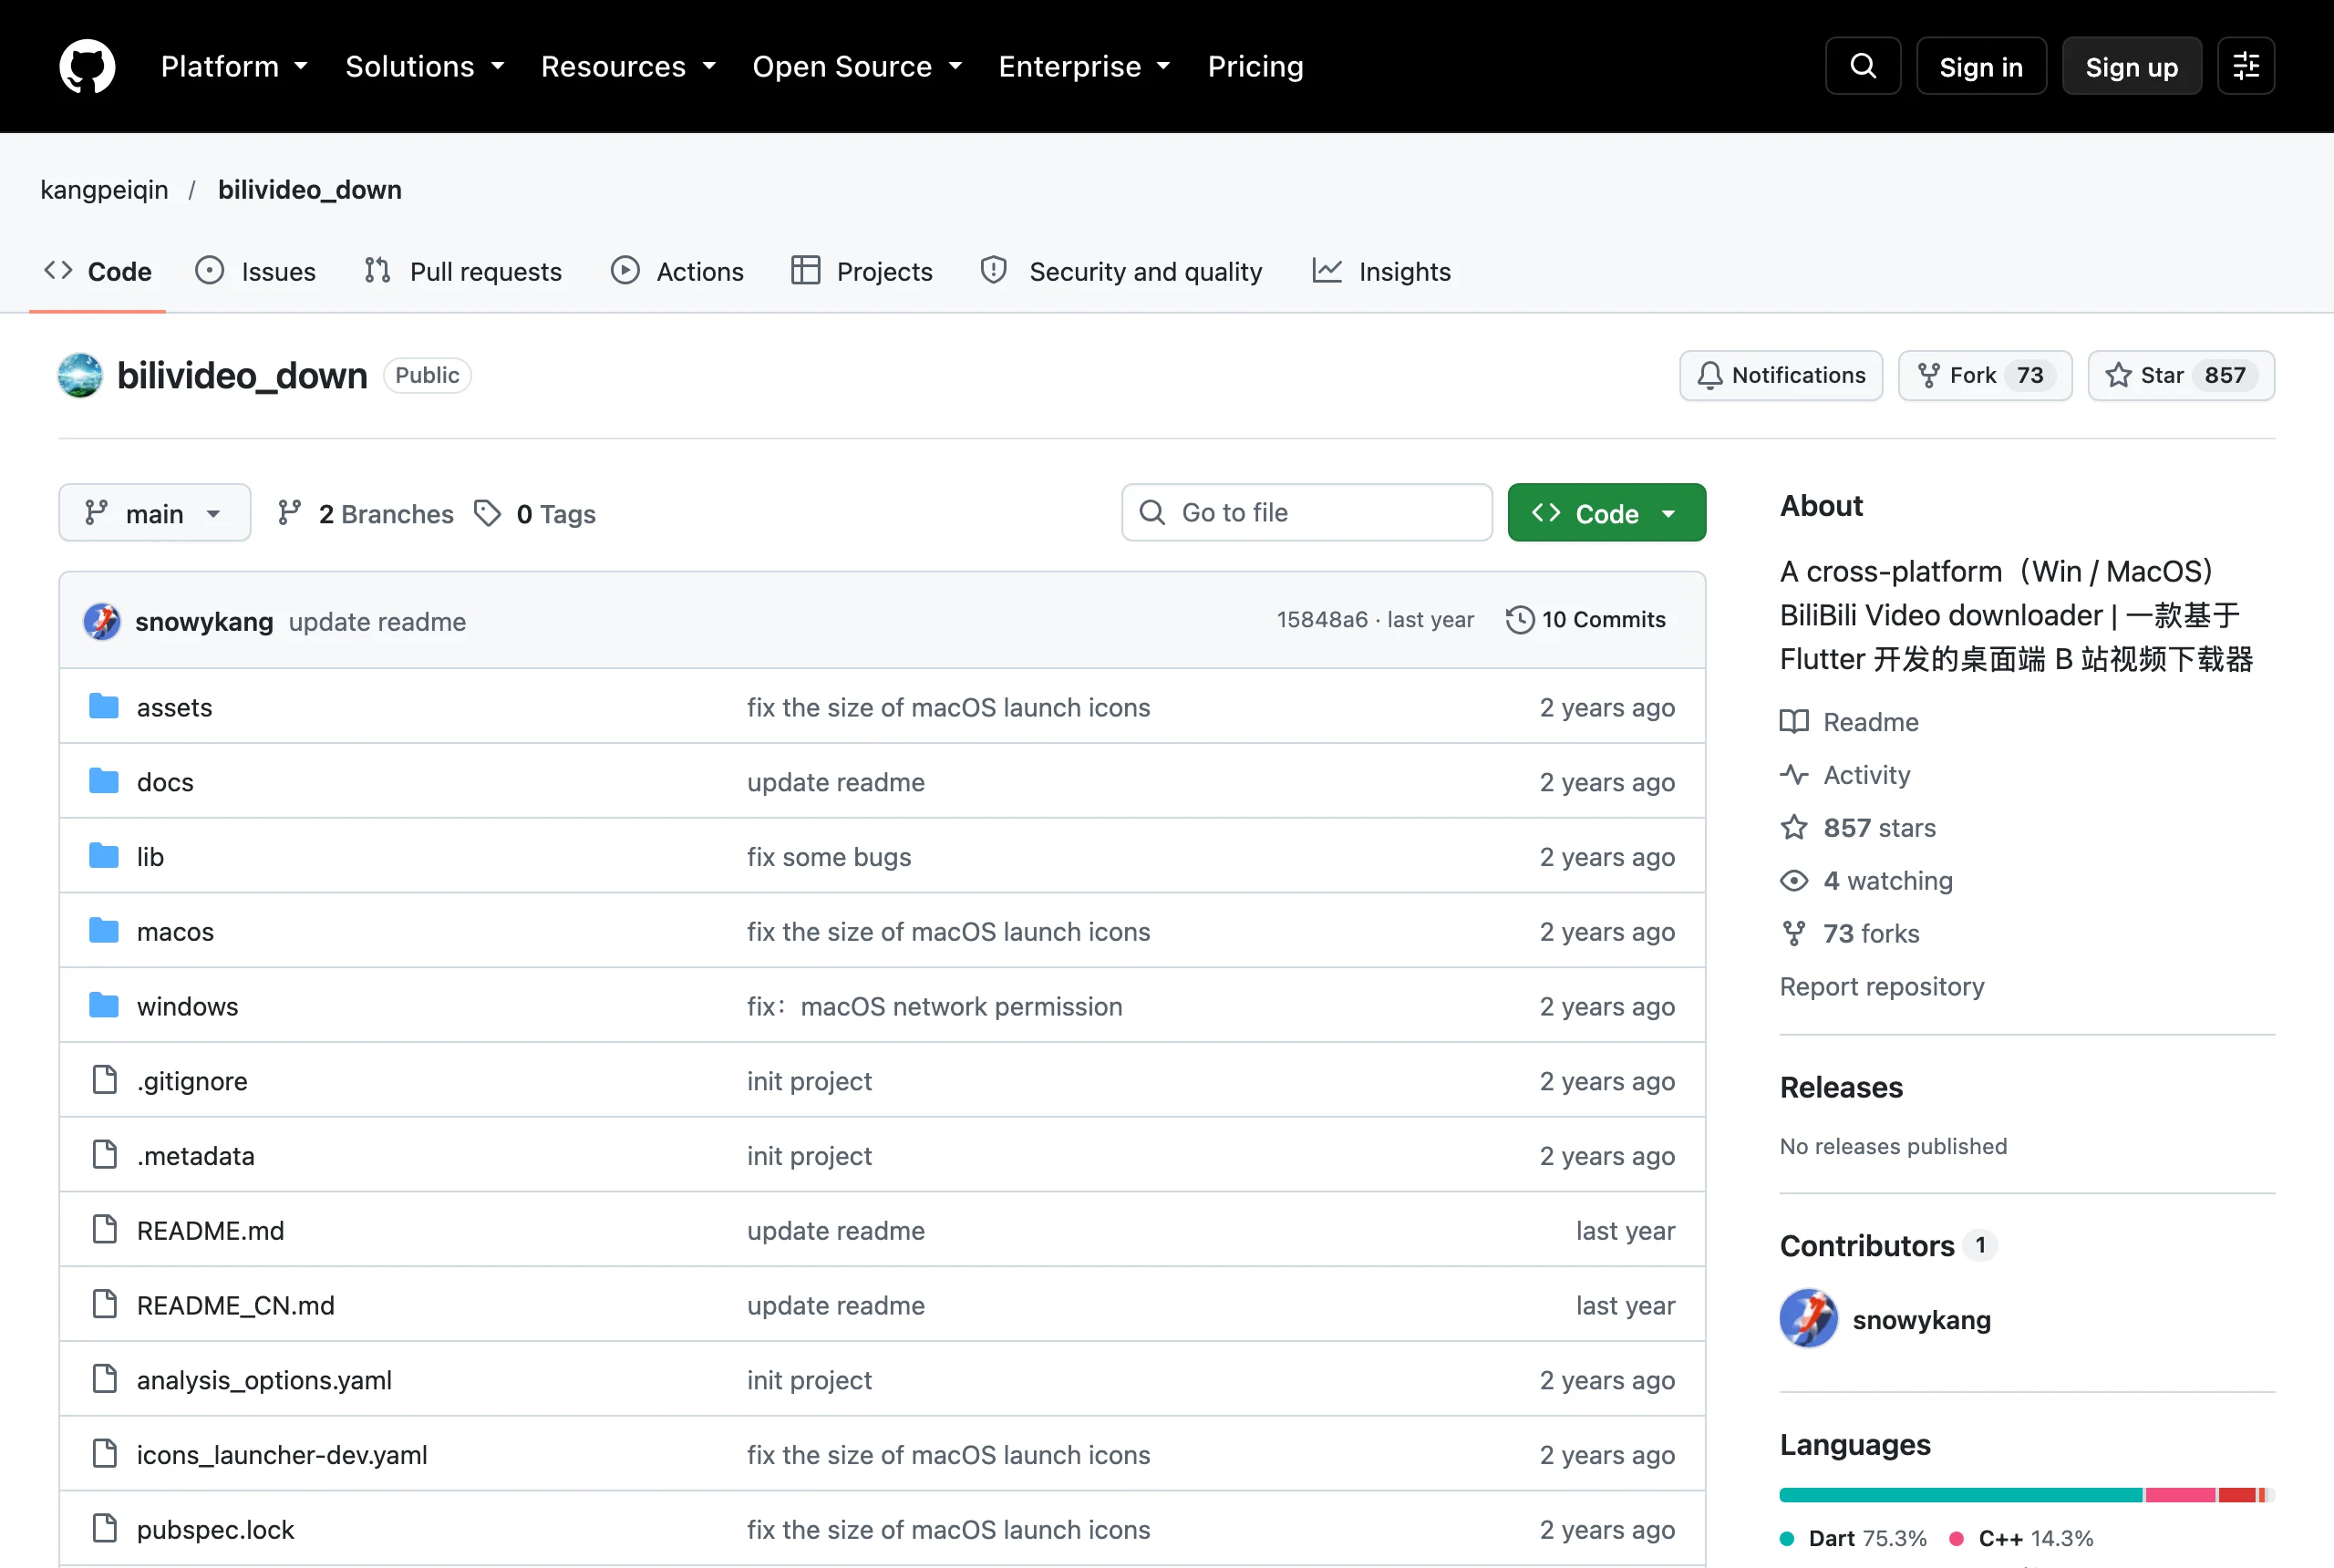This screenshot has height=1568, width=2334.
Task: Click the README_CN.md file icon
Action: tap(104, 1304)
